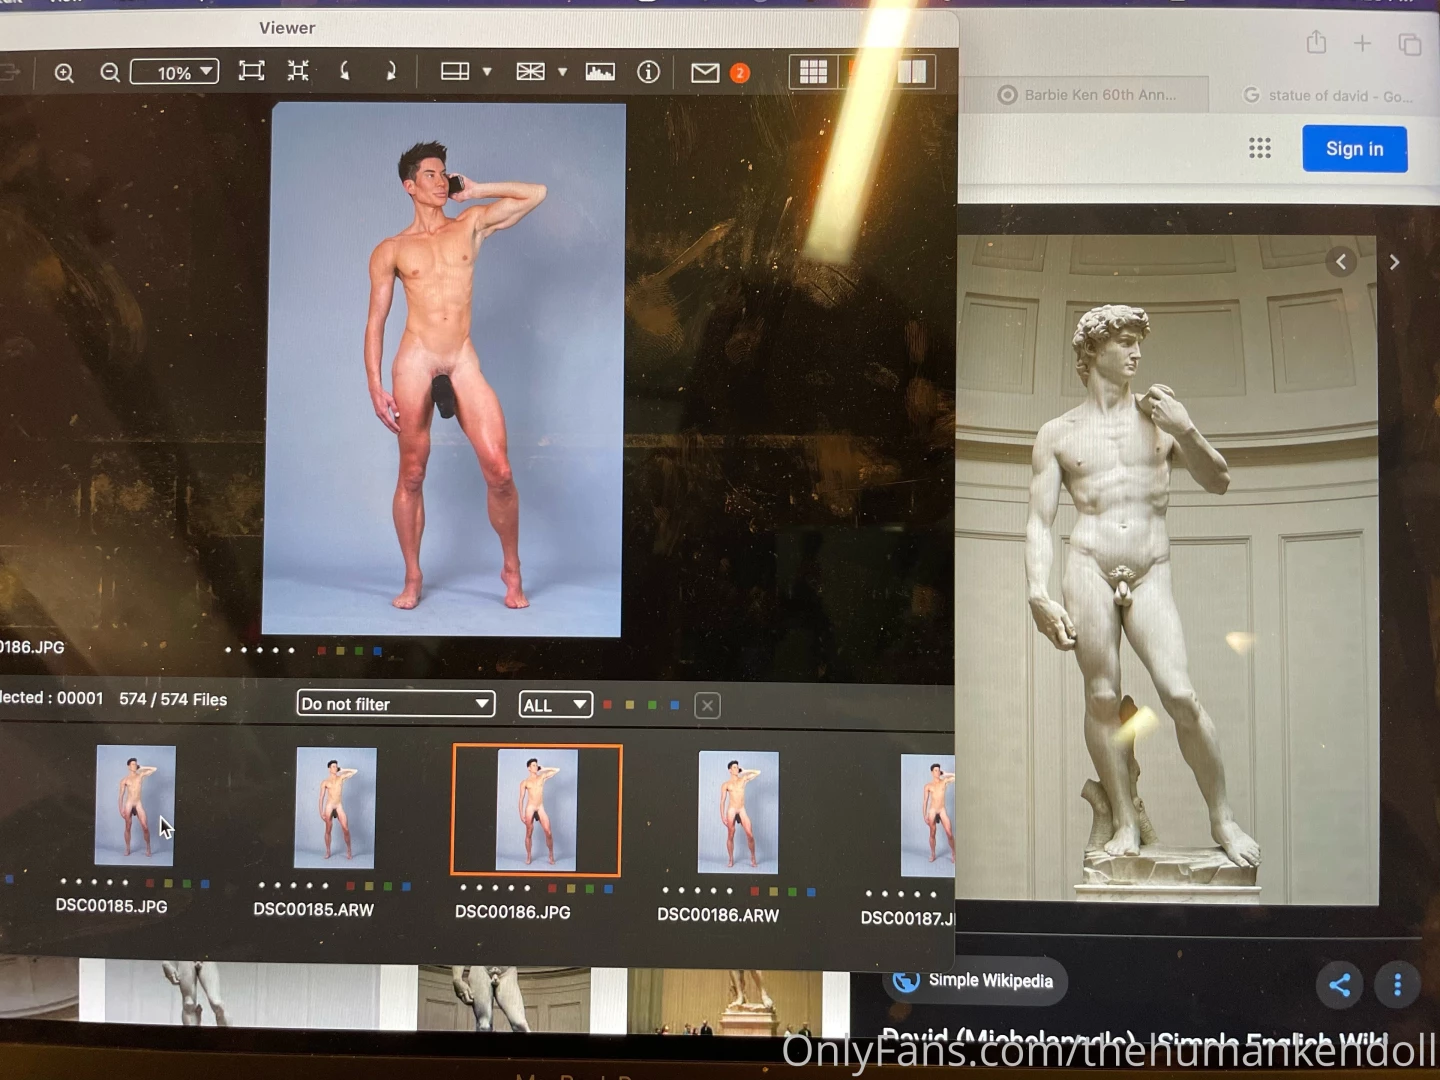Click the '574 / 574 Files' count text
This screenshot has width=1440, height=1080.
pos(173,699)
